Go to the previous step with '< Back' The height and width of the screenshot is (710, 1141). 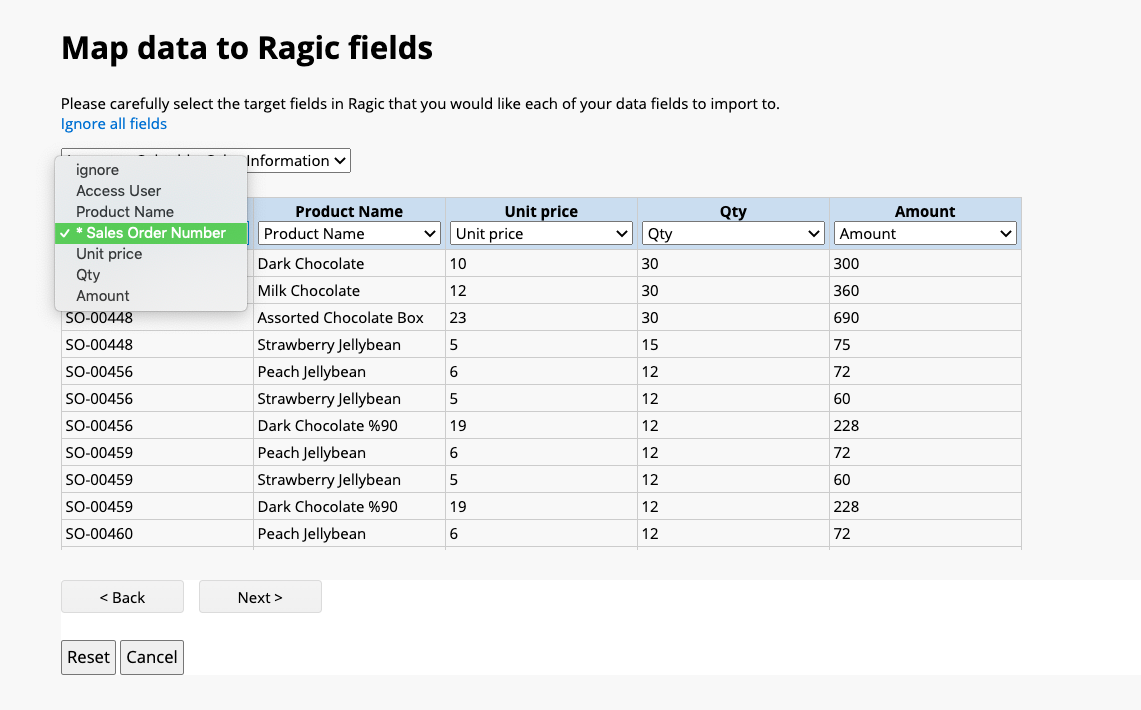pyautogui.click(x=122, y=597)
